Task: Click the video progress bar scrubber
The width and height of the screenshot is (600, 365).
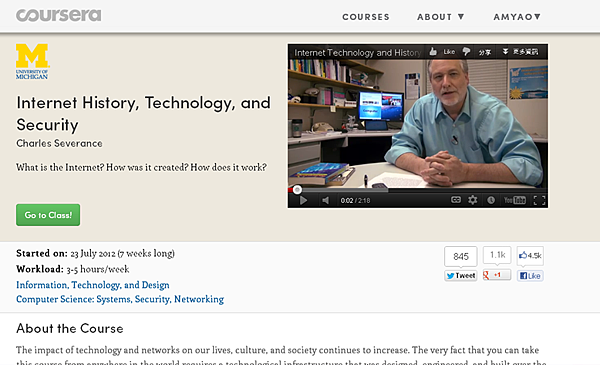Action: pos(297,189)
